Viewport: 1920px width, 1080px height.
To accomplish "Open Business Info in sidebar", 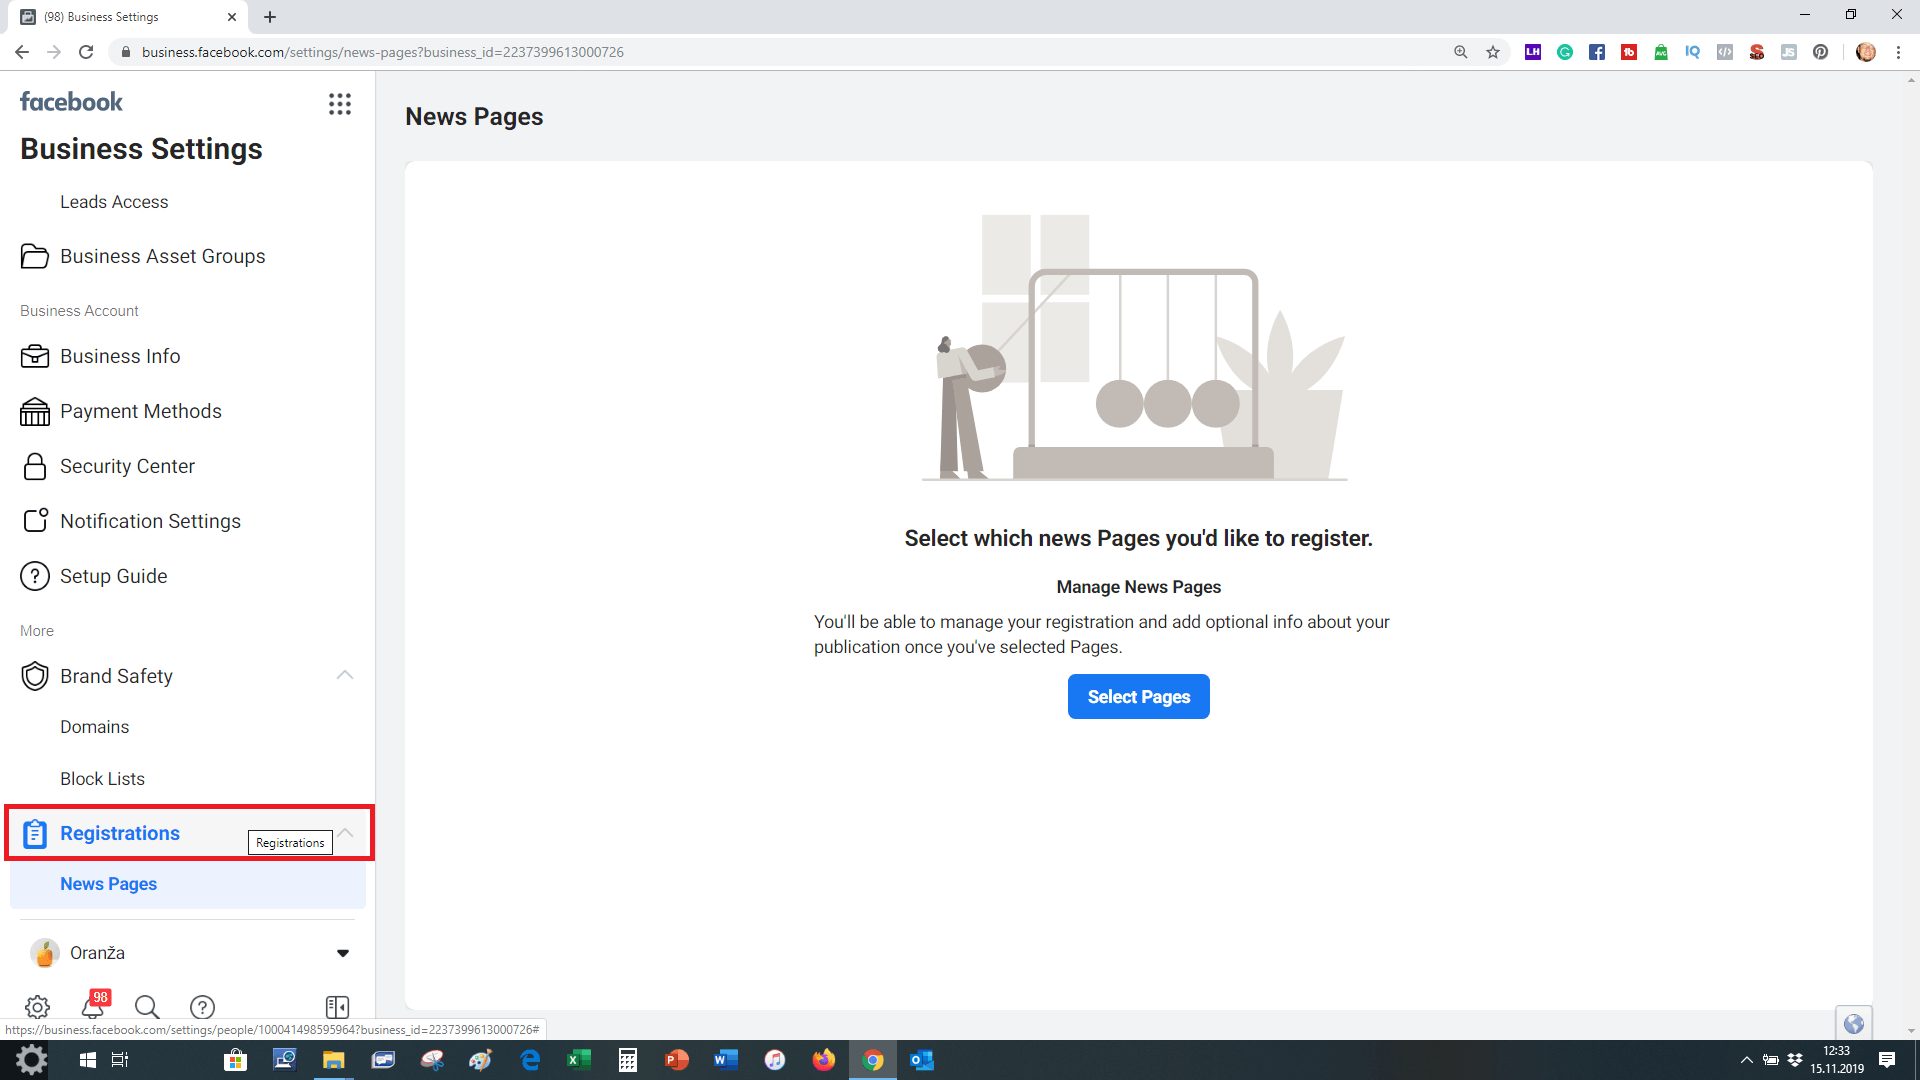I will coord(120,356).
